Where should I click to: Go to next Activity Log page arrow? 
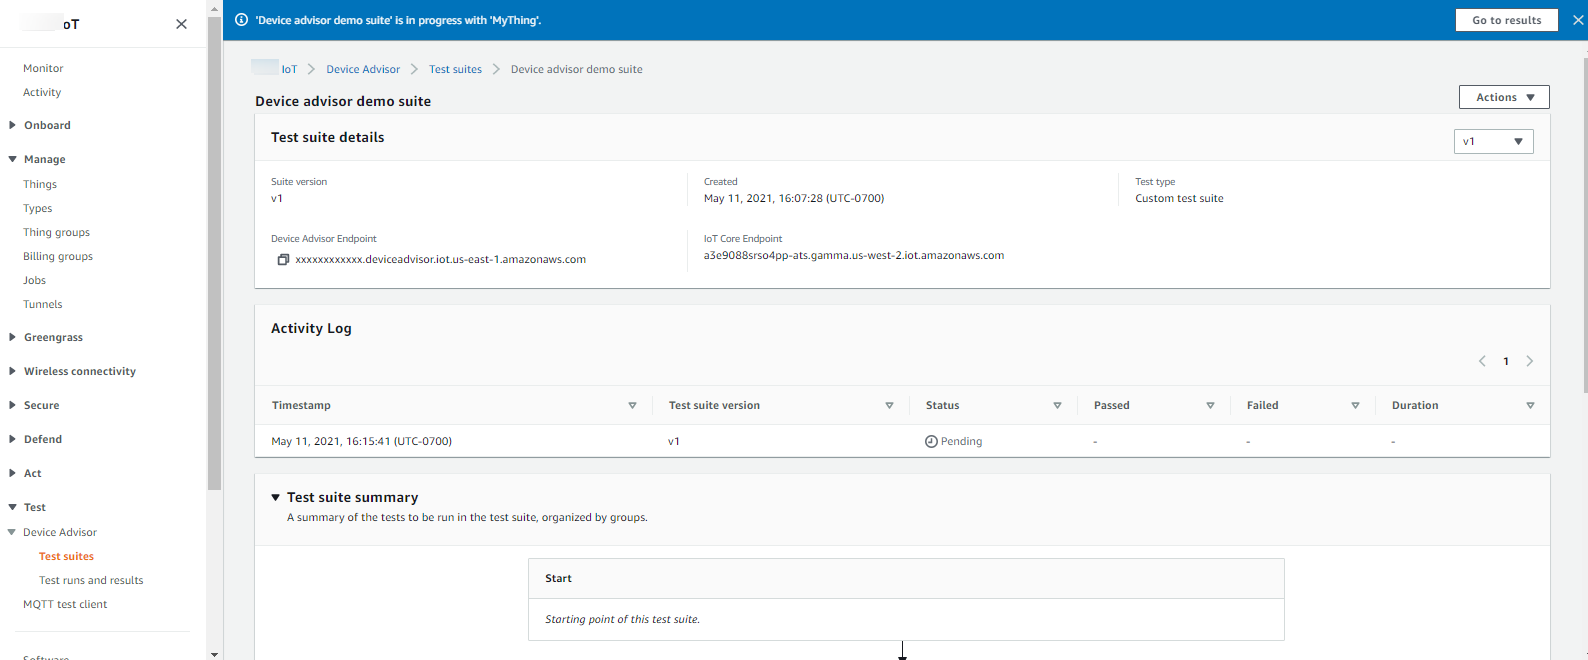(1529, 361)
